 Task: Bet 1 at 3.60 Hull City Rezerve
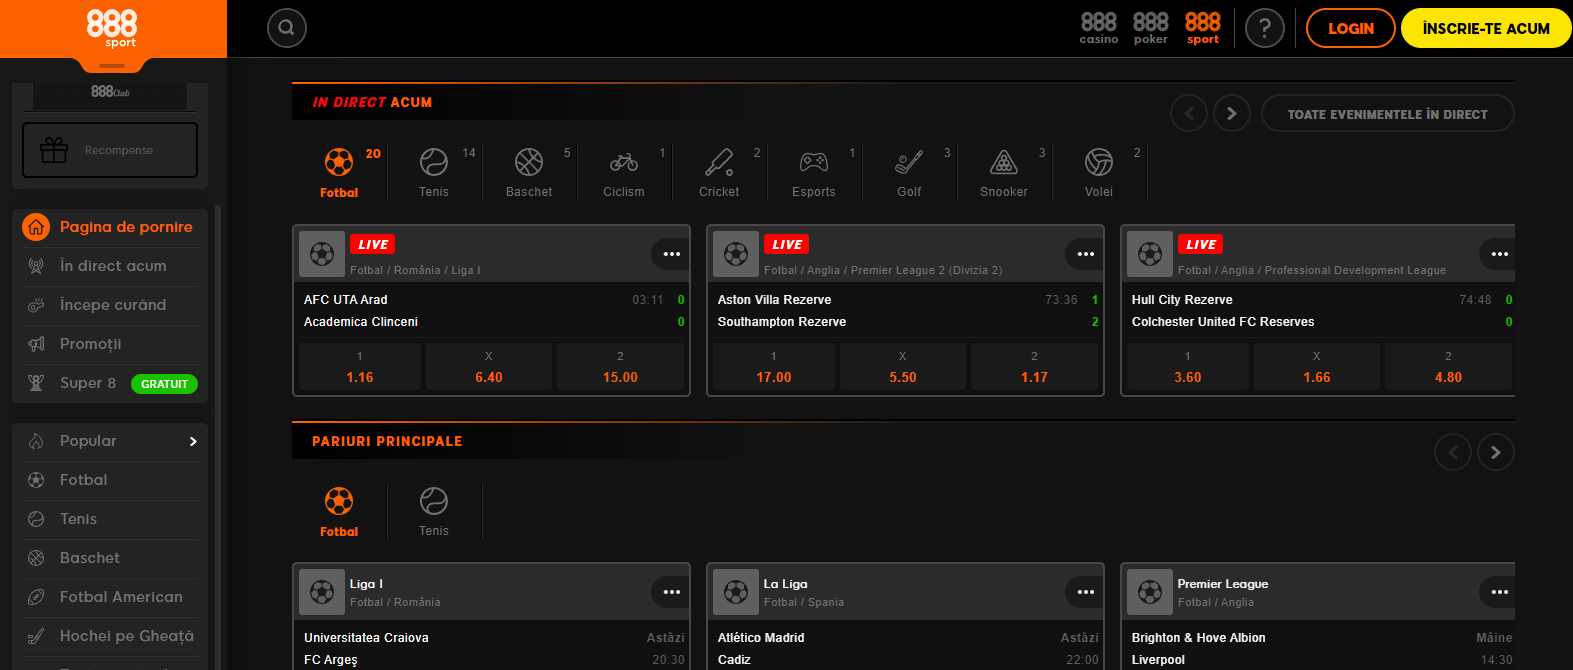[x=1188, y=367]
